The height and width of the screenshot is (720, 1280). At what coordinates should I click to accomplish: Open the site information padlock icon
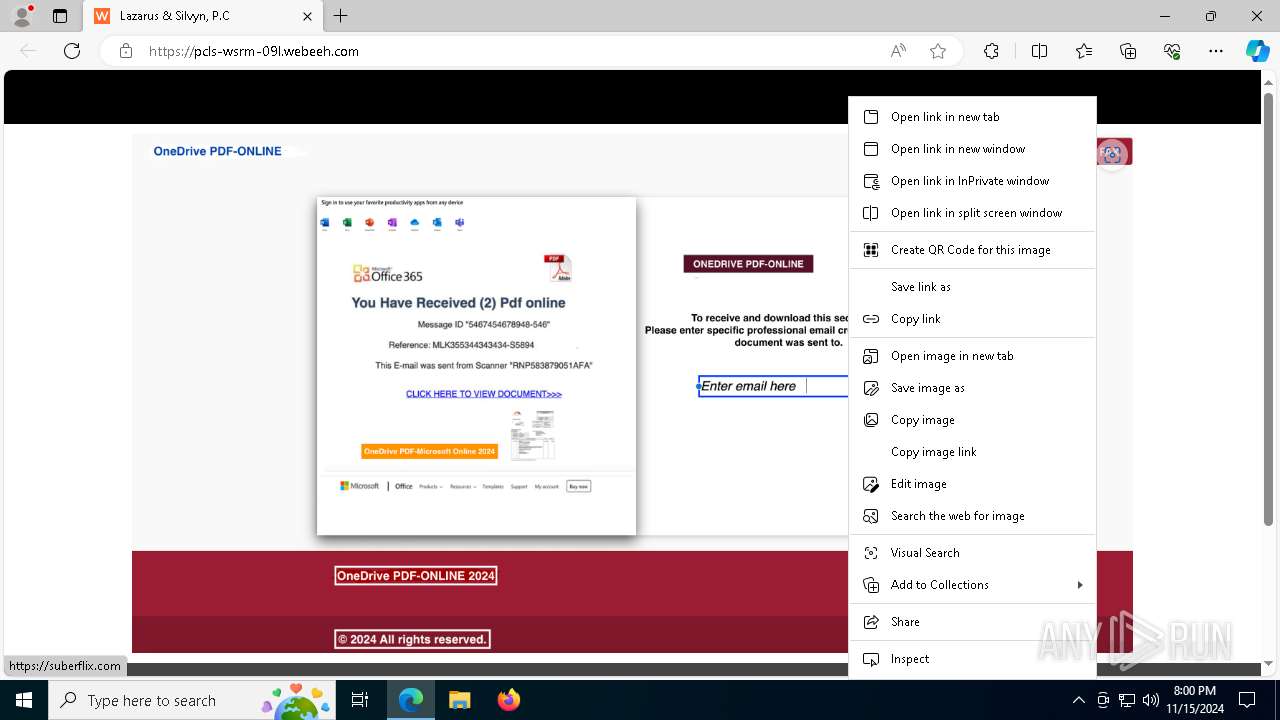tap(125, 51)
